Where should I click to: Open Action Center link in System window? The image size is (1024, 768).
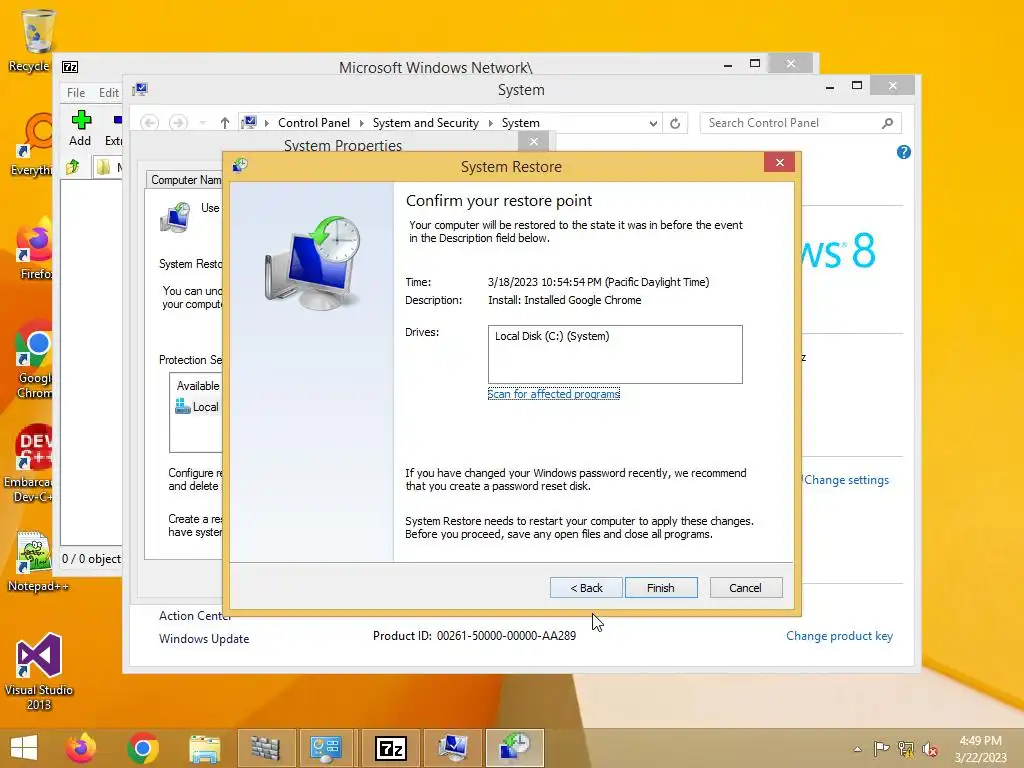195,616
